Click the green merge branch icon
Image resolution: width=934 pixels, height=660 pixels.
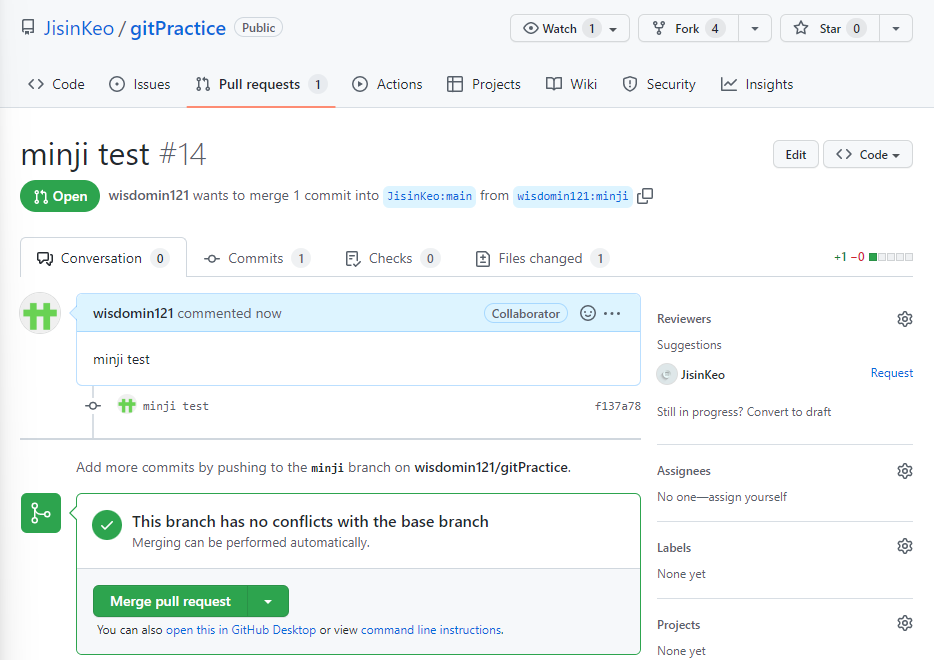point(41,513)
